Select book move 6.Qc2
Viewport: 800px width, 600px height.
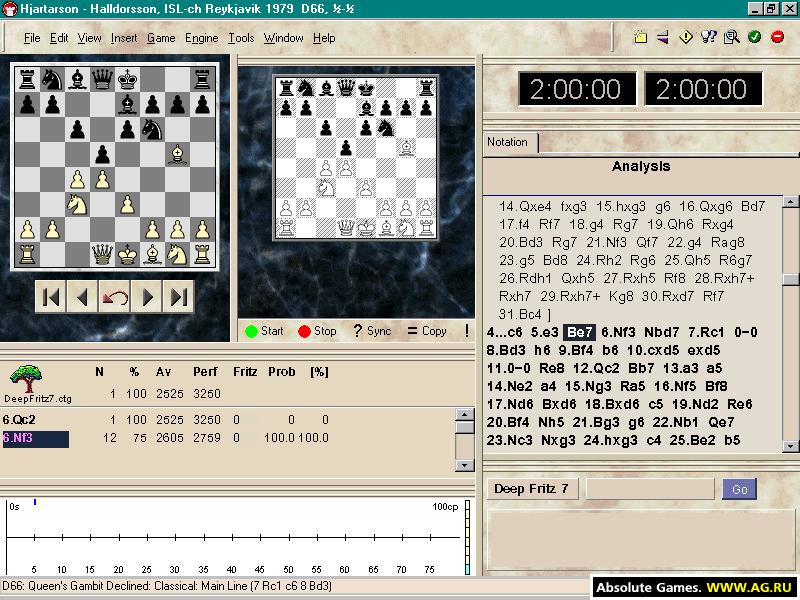pyautogui.click(x=19, y=419)
